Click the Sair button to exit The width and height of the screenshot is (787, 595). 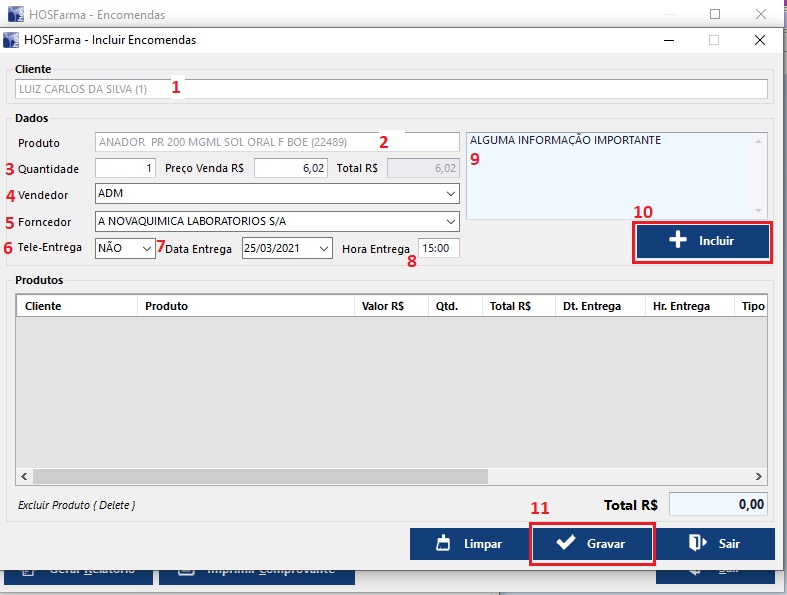pyautogui.click(x=715, y=544)
